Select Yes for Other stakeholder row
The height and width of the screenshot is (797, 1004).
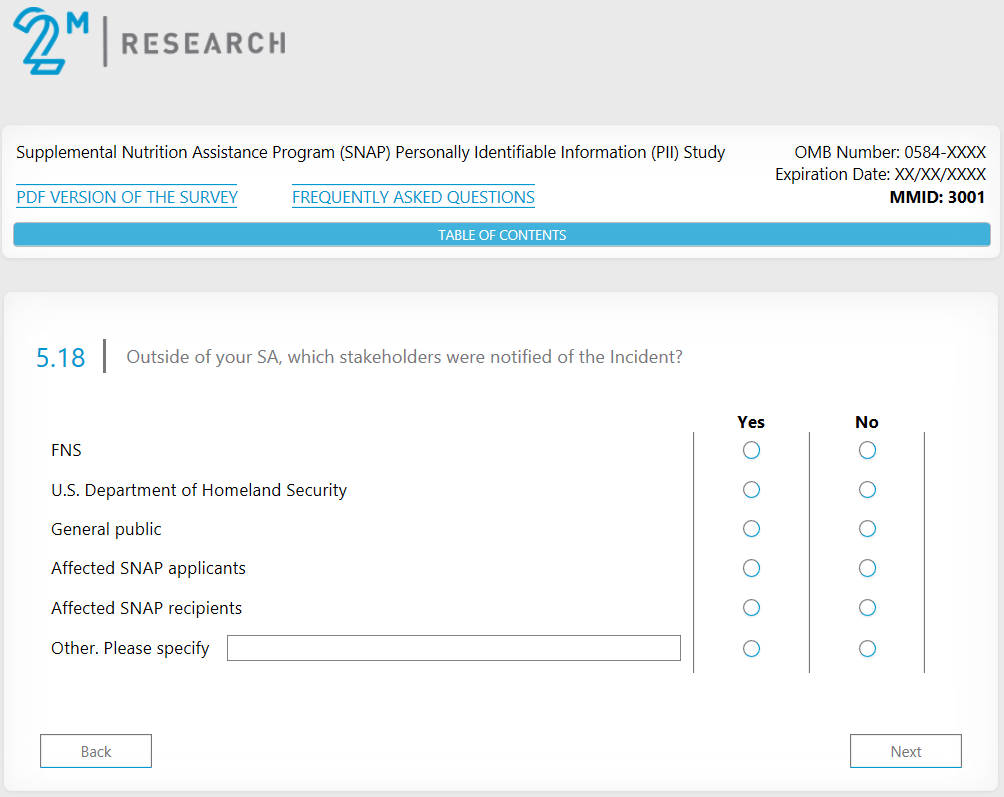751,649
